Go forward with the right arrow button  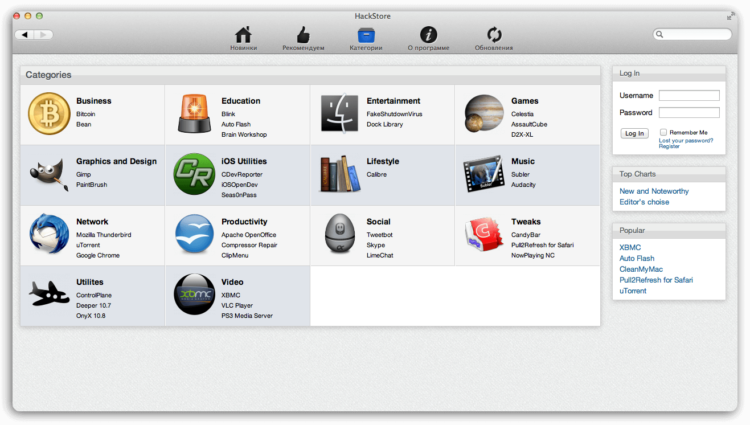tap(44, 34)
